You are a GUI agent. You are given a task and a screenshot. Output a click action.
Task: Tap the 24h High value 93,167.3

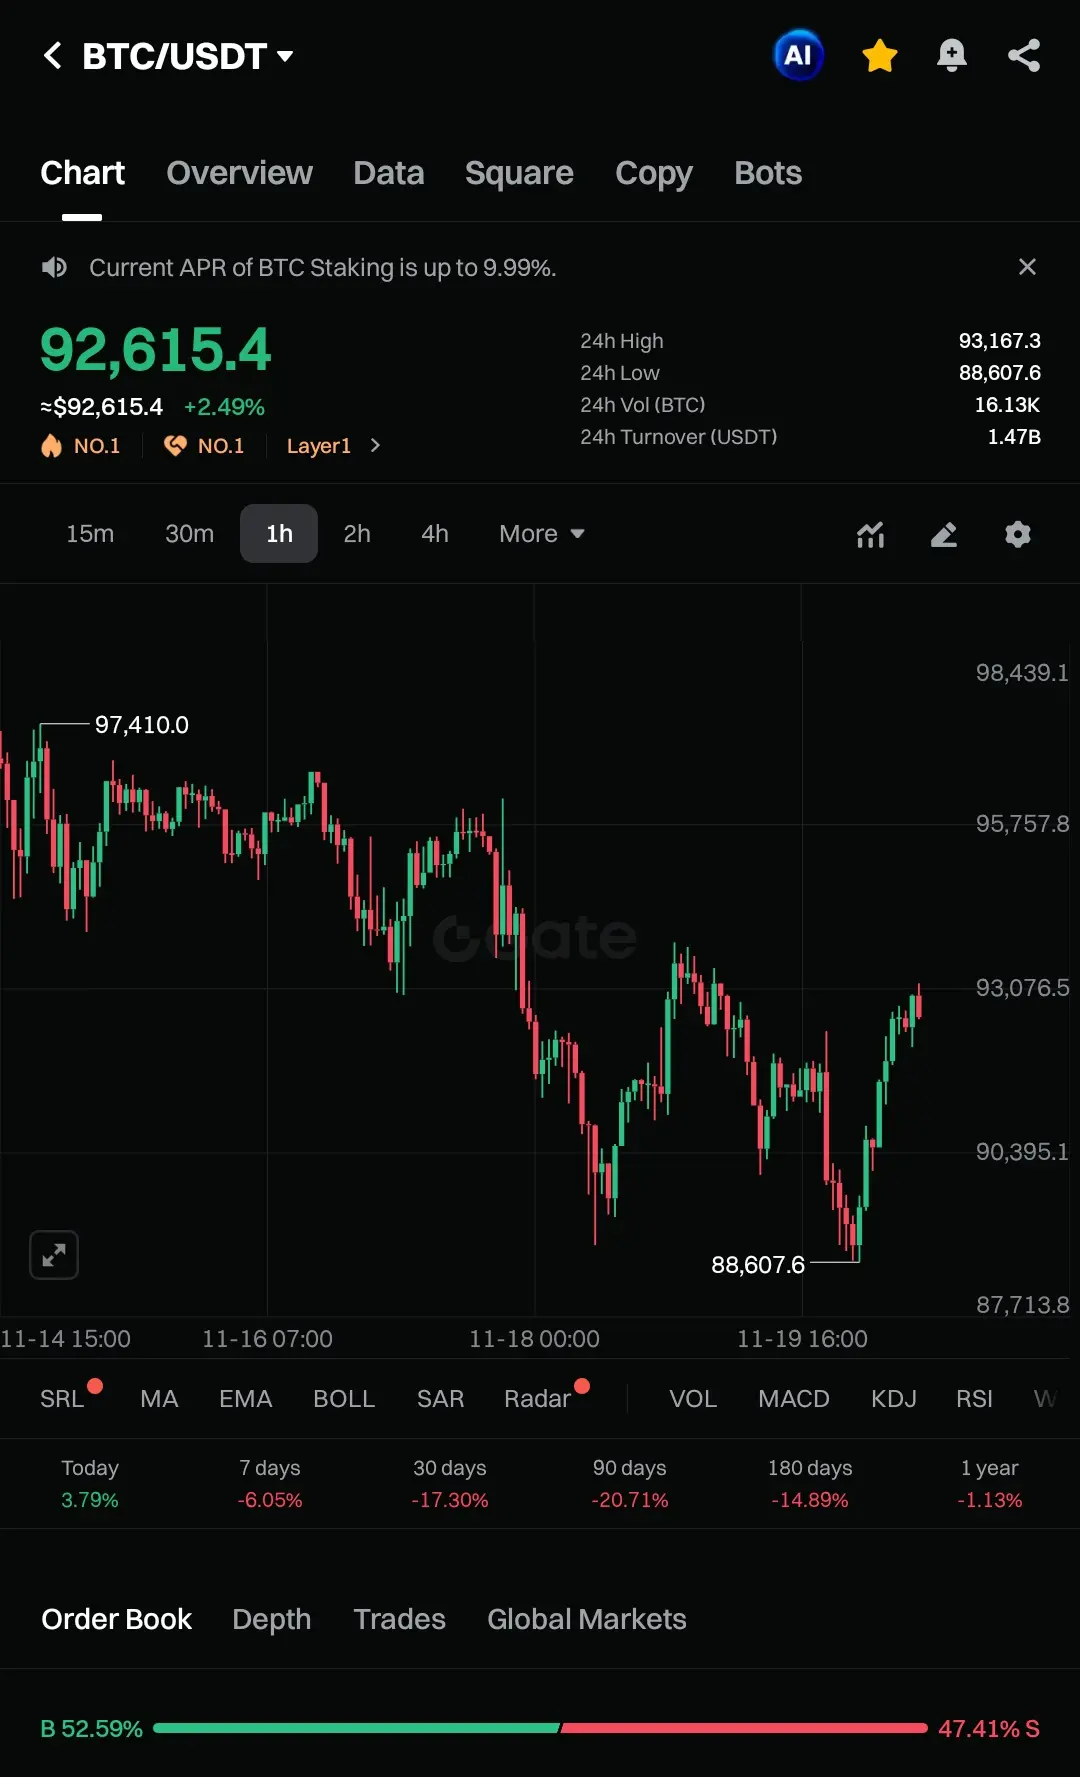click(x=1000, y=341)
